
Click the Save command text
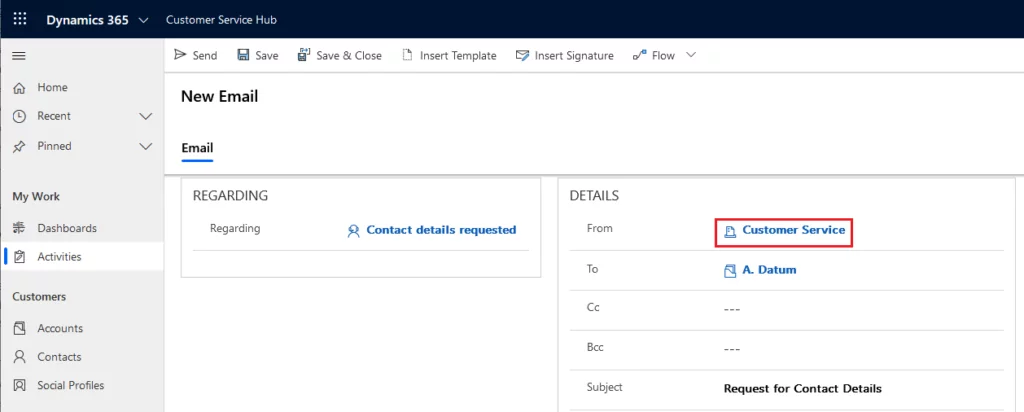(266, 55)
